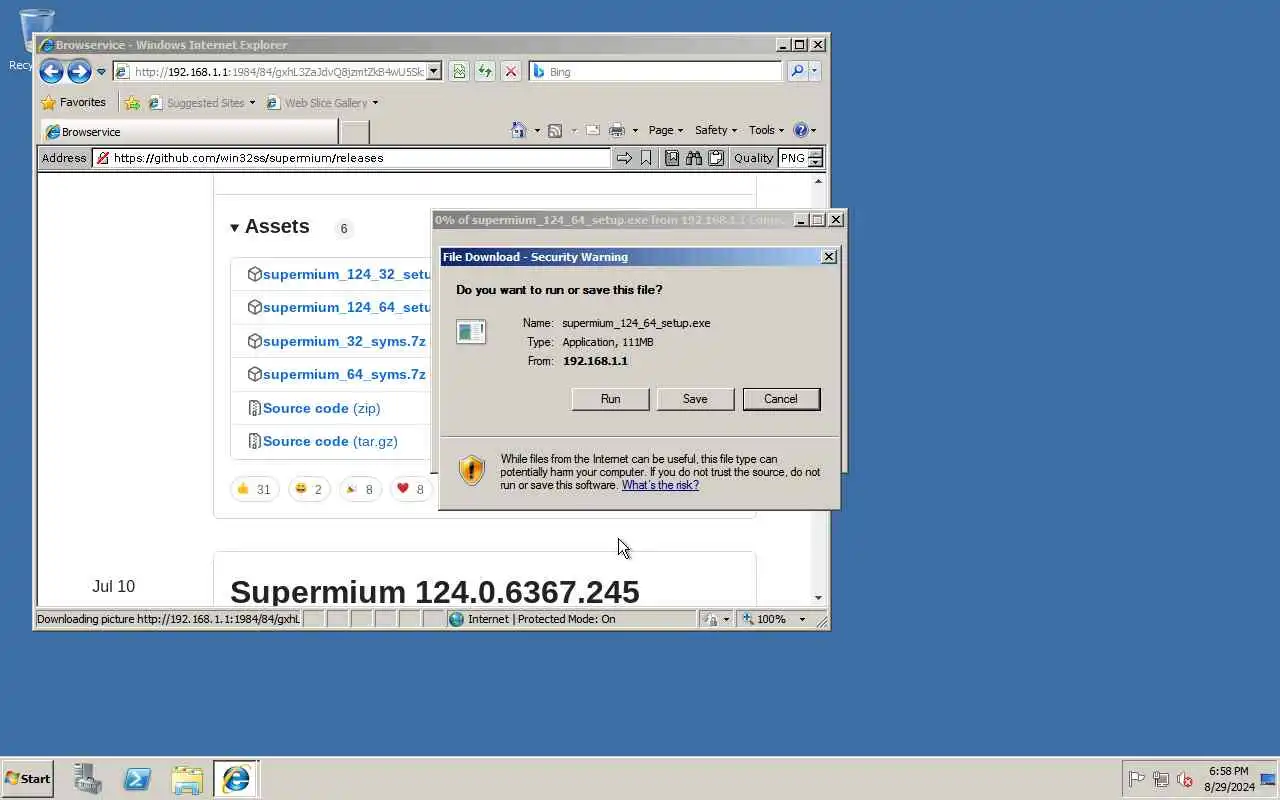Viewport: 1280px width, 800px height.
Task: Click the Browservice Address URL field
Action: pos(351,158)
